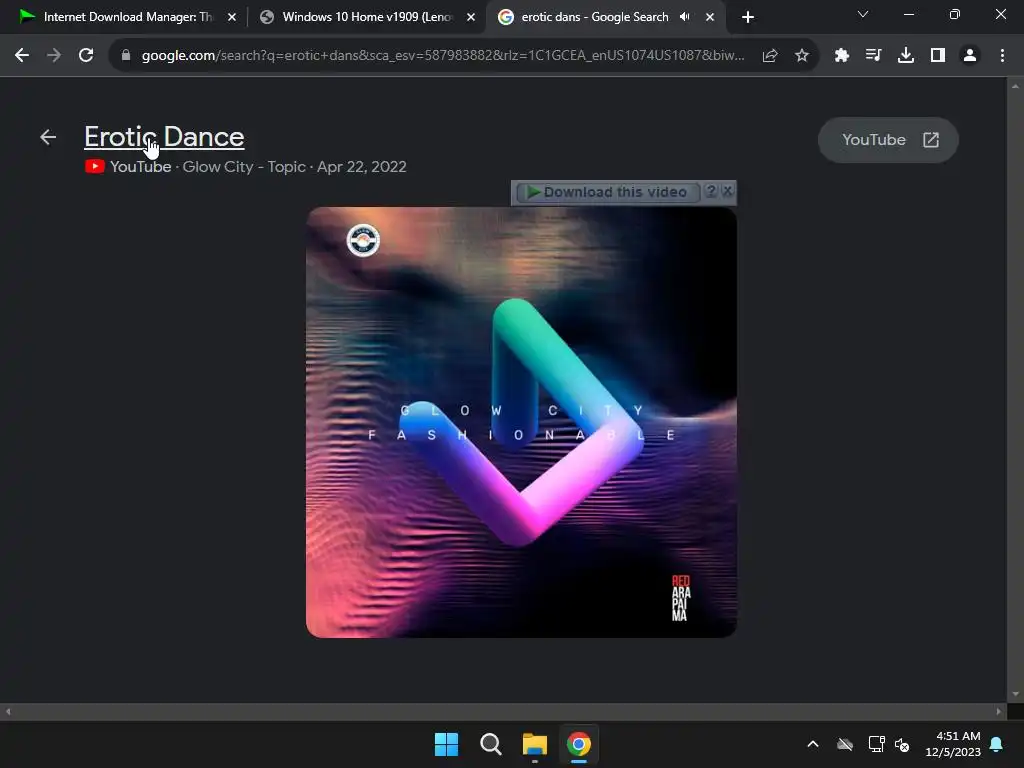
Task: Close the Internet Download Manager tab
Action: point(232,17)
